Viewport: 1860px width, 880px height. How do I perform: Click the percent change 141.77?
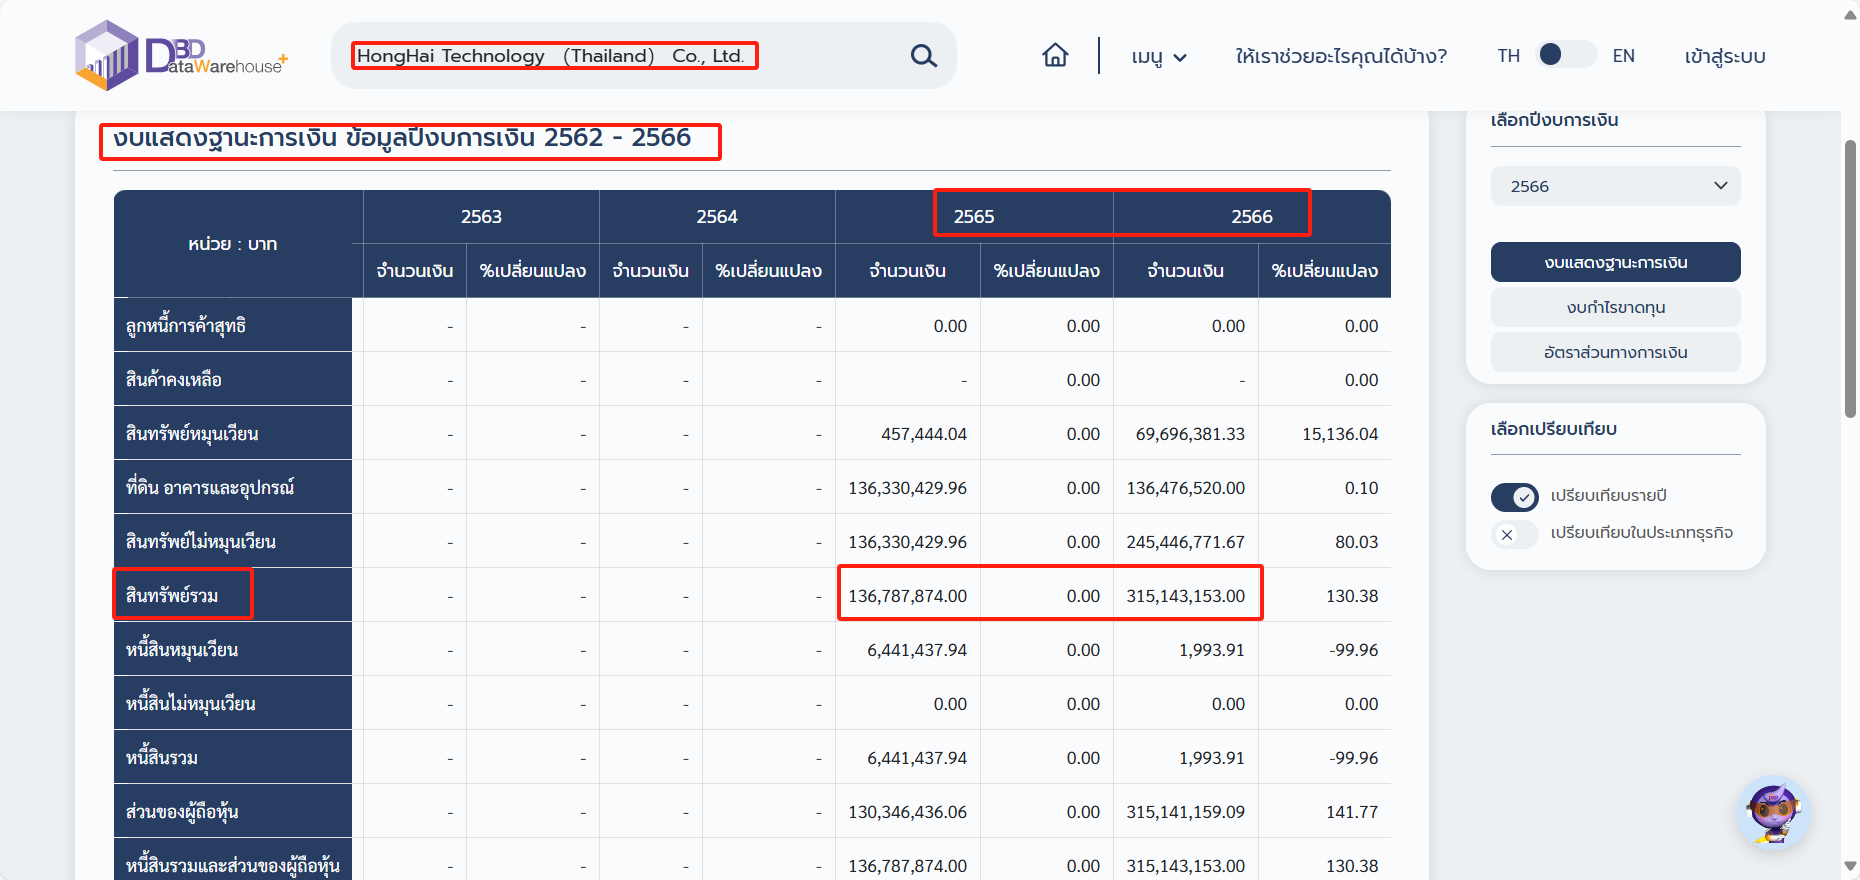click(1352, 812)
